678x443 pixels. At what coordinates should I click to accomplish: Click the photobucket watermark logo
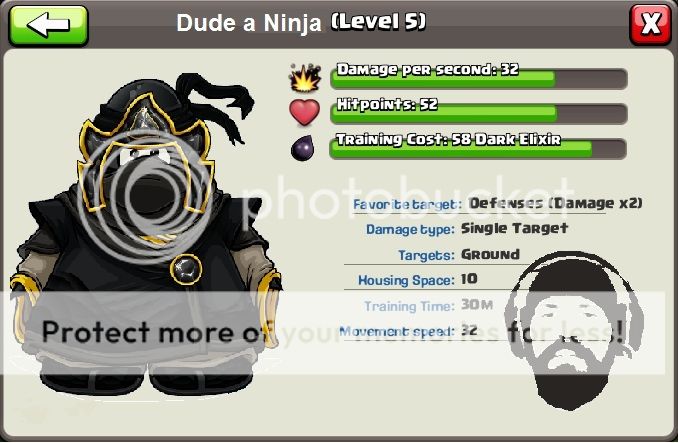[x=331, y=197]
